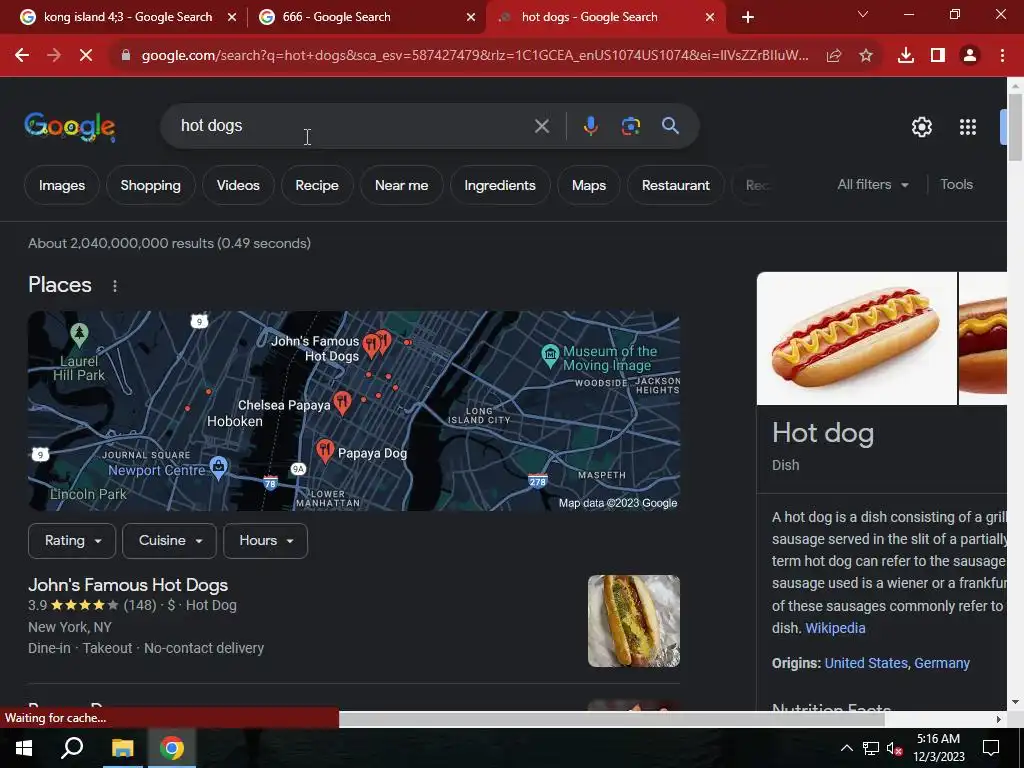Select the Maps filter chip
The height and width of the screenshot is (768, 1024).
pos(589,185)
